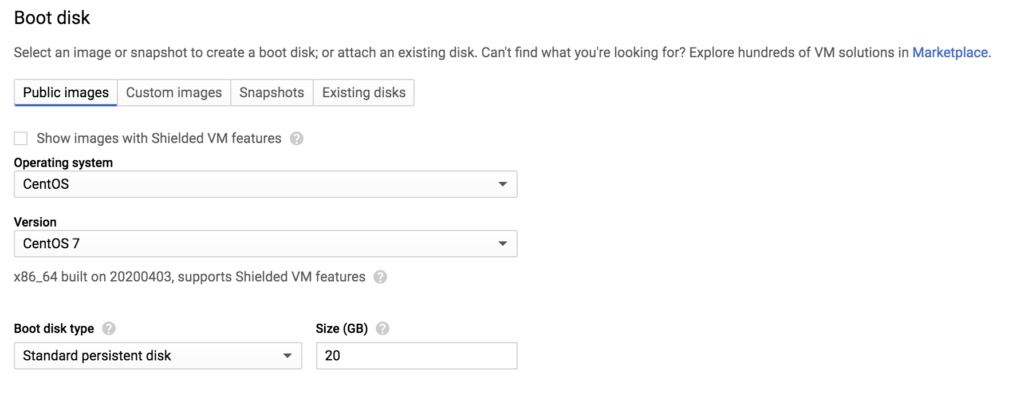
Task: Click the Size (GB) label text
Action: [x=342, y=328]
